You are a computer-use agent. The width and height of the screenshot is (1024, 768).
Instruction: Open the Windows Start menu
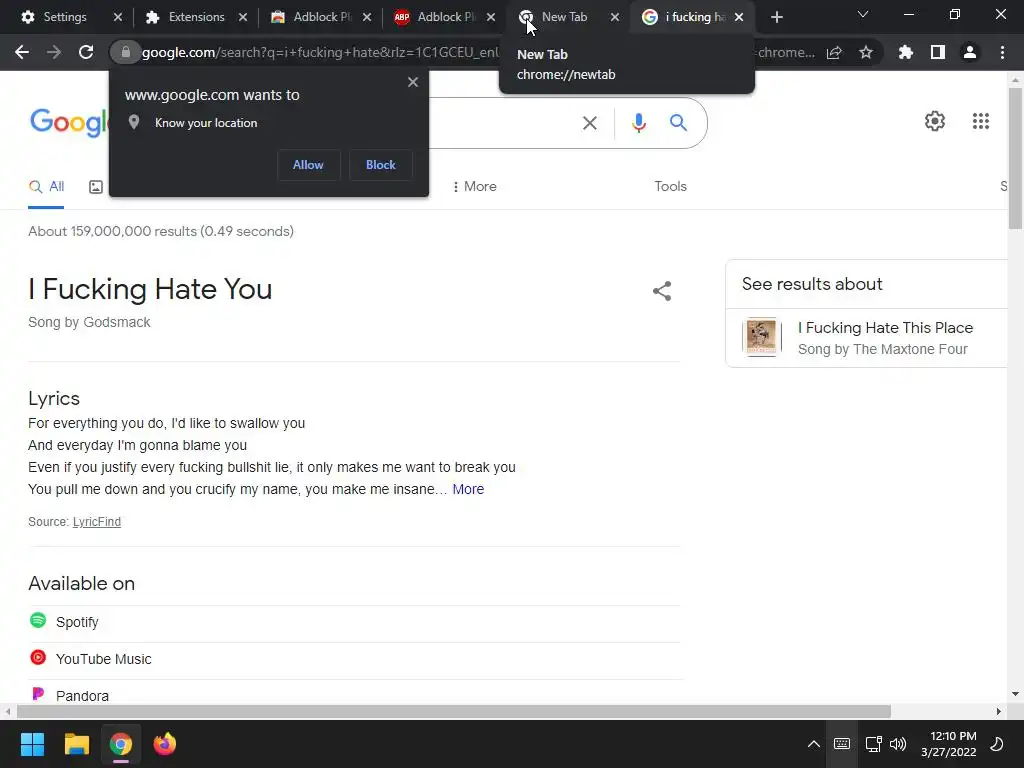[32, 744]
